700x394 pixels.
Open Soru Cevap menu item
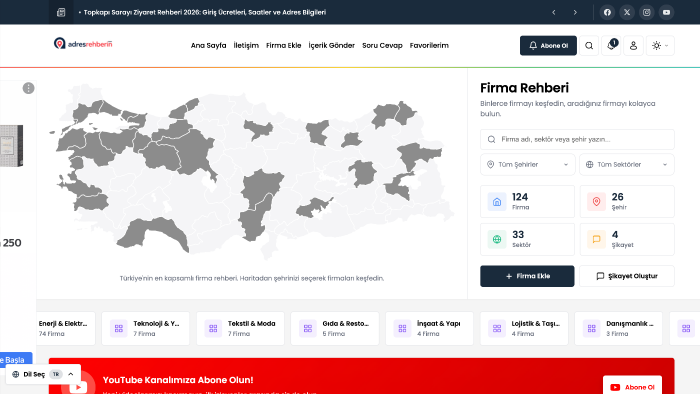[382, 46]
